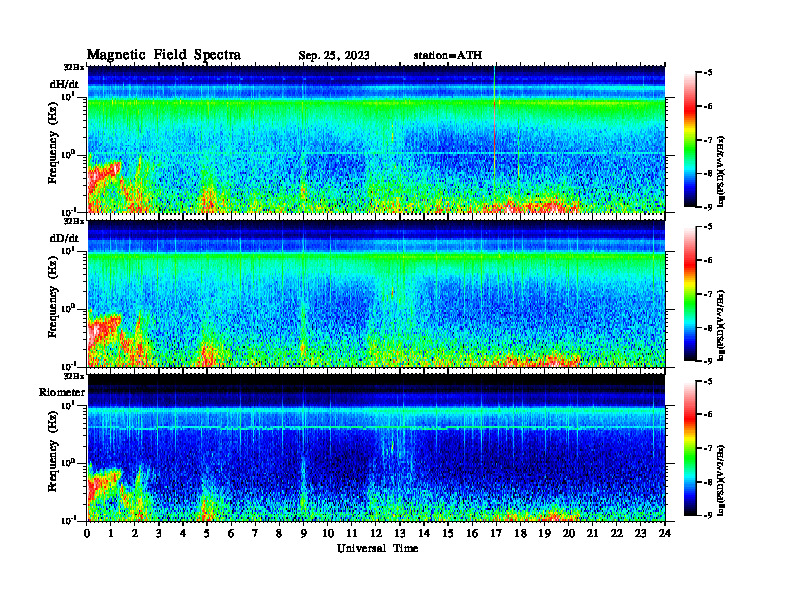Click the 'Magnetic Field Spectra' title text
The image size is (792, 612).
164,55
